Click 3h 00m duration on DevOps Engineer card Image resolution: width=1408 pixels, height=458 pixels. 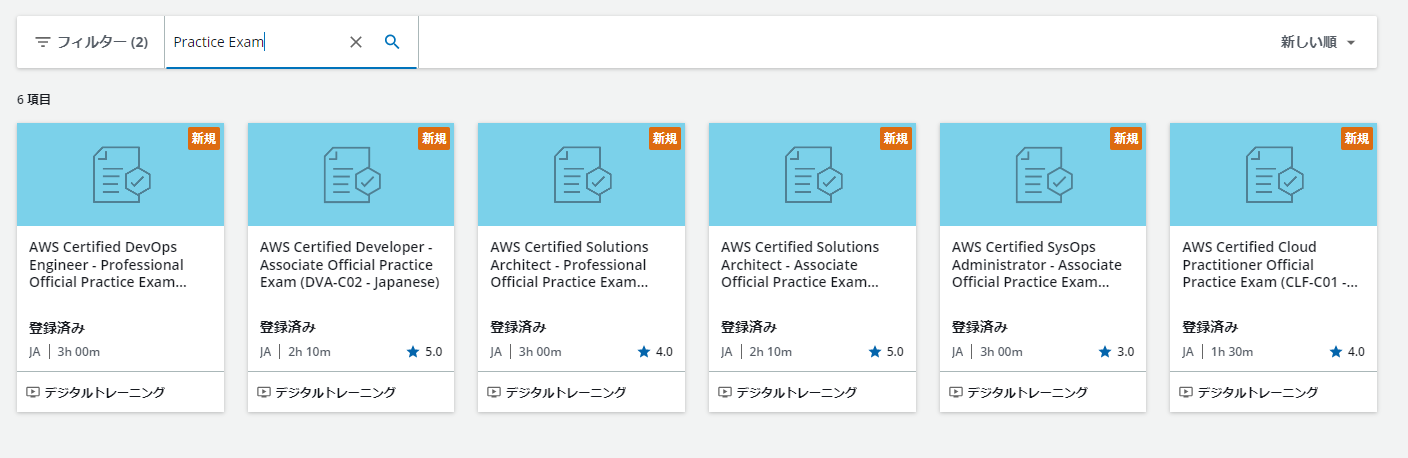coord(79,352)
